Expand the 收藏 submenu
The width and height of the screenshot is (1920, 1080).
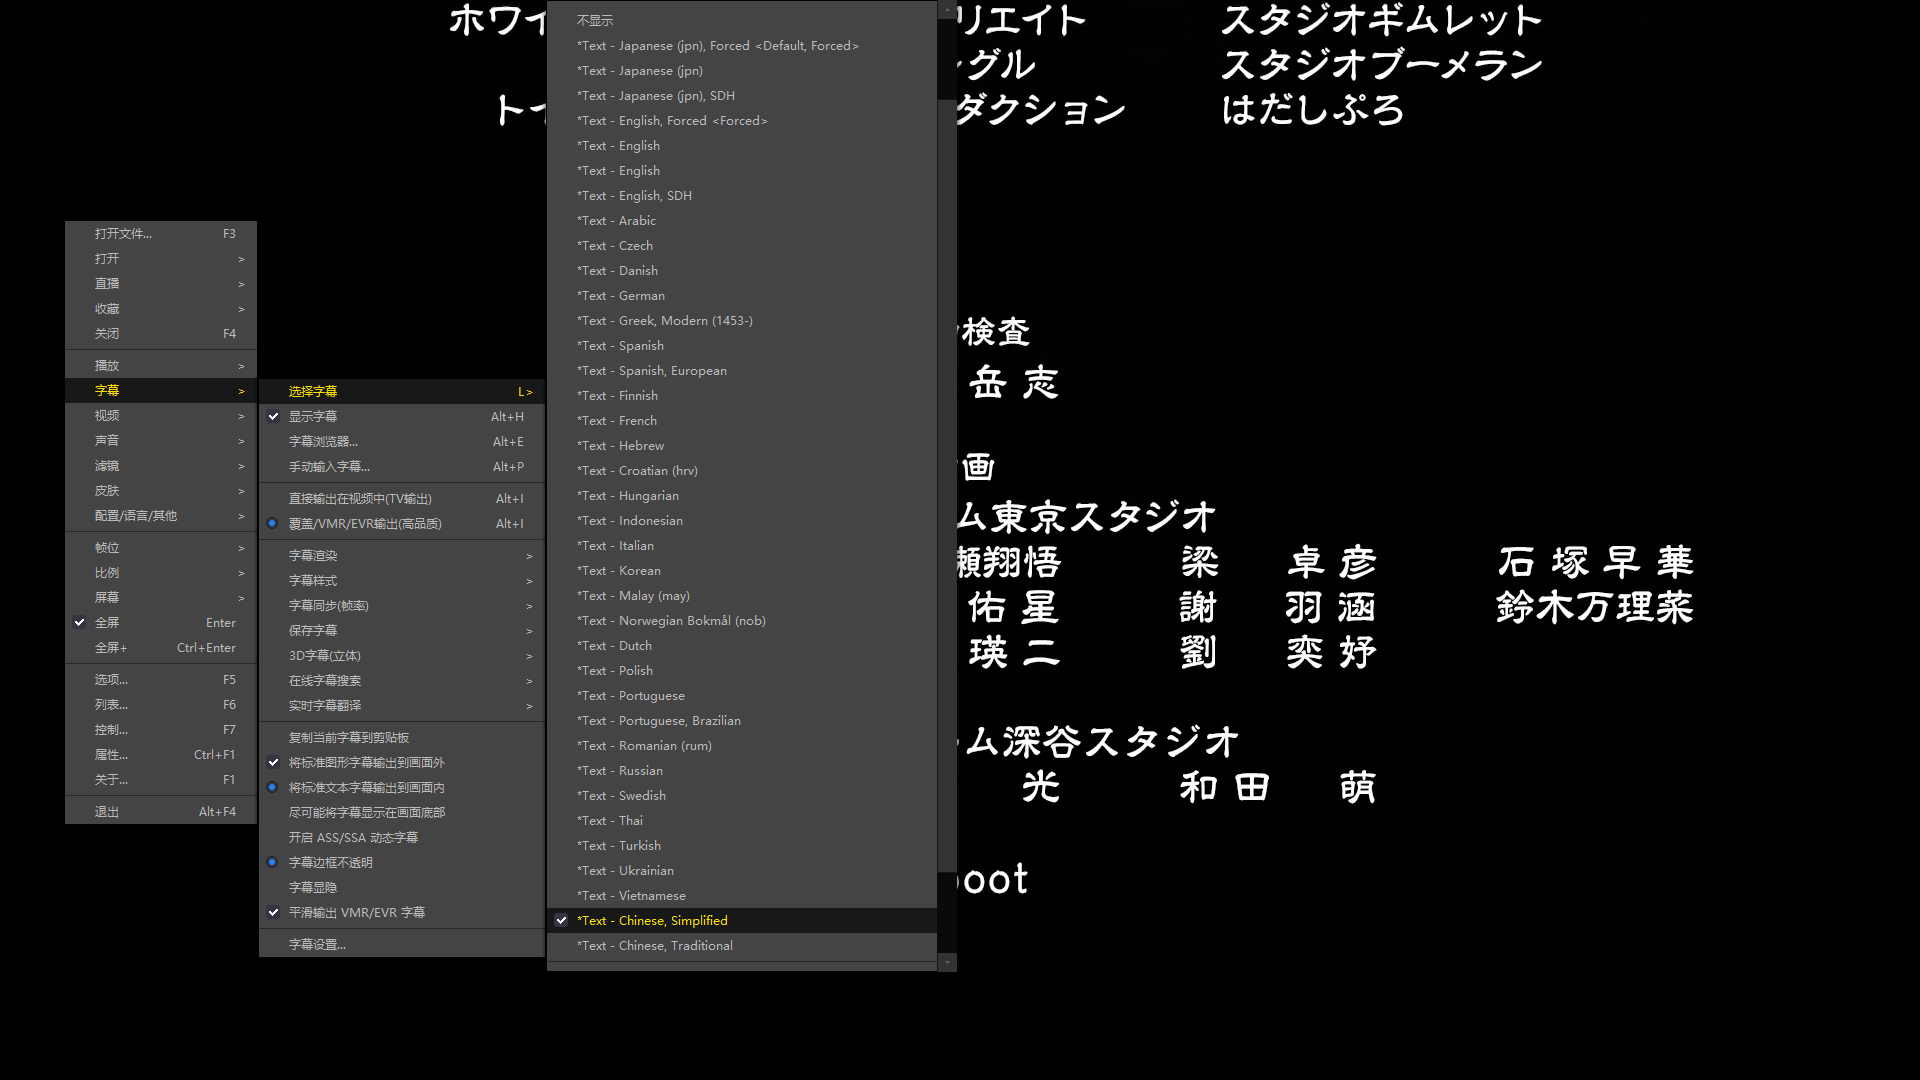161,308
